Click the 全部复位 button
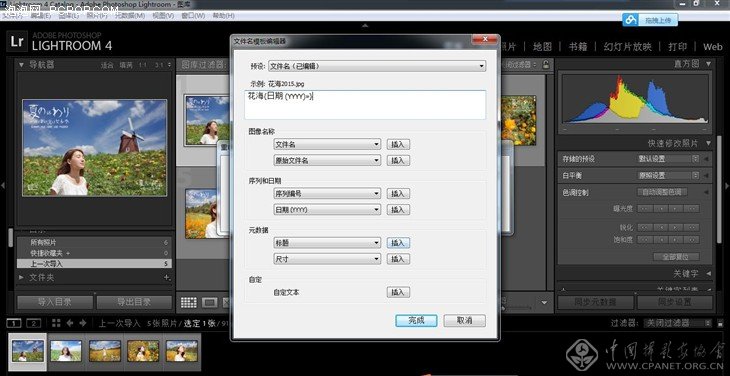The height and width of the screenshot is (376, 730). click(676, 256)
